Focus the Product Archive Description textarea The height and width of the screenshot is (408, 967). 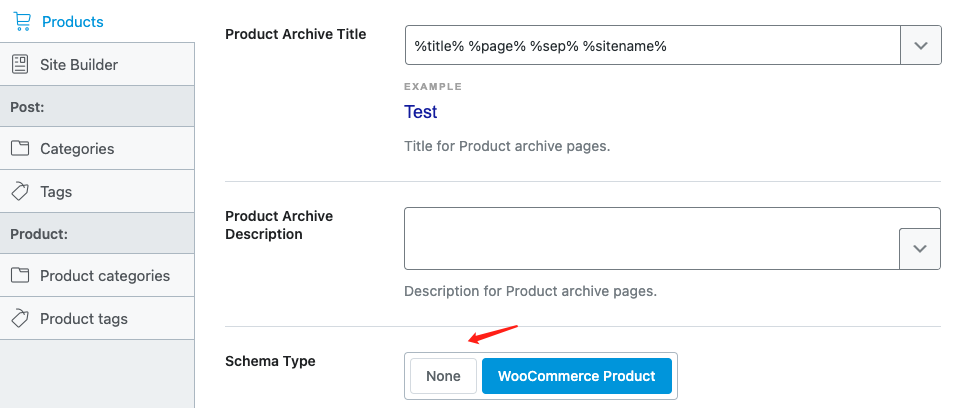point(652,239)
